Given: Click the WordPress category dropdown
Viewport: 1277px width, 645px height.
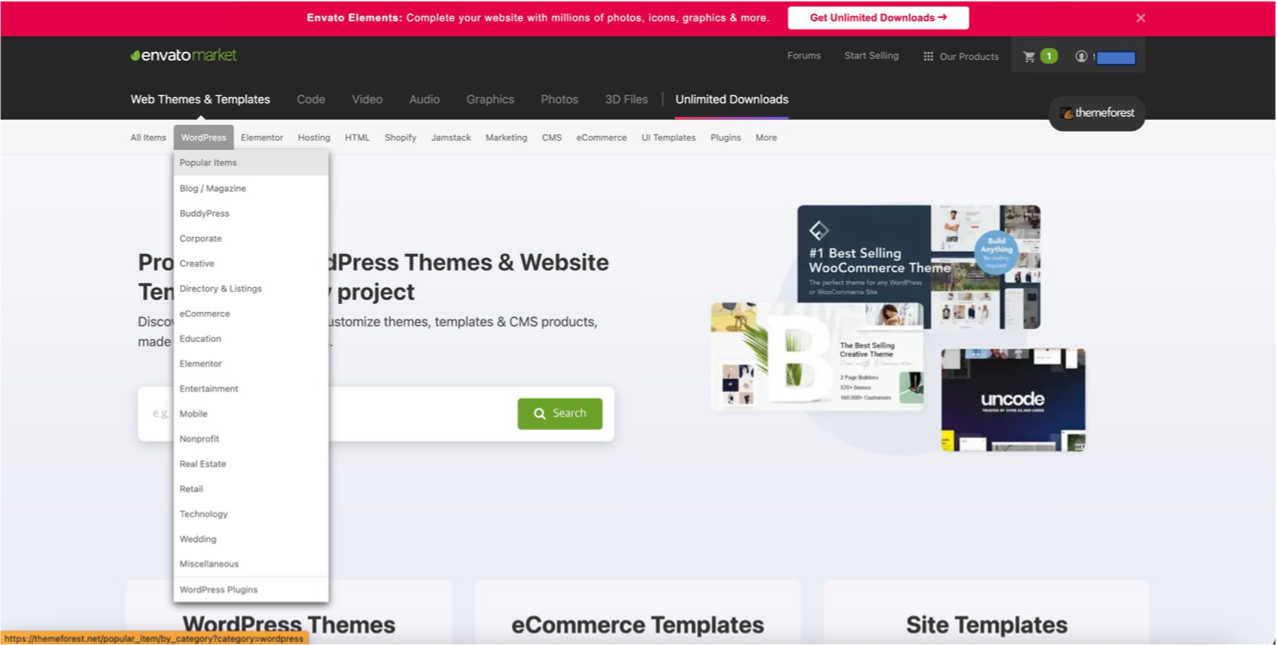Looking at the screenshot, I should point(203,137).
